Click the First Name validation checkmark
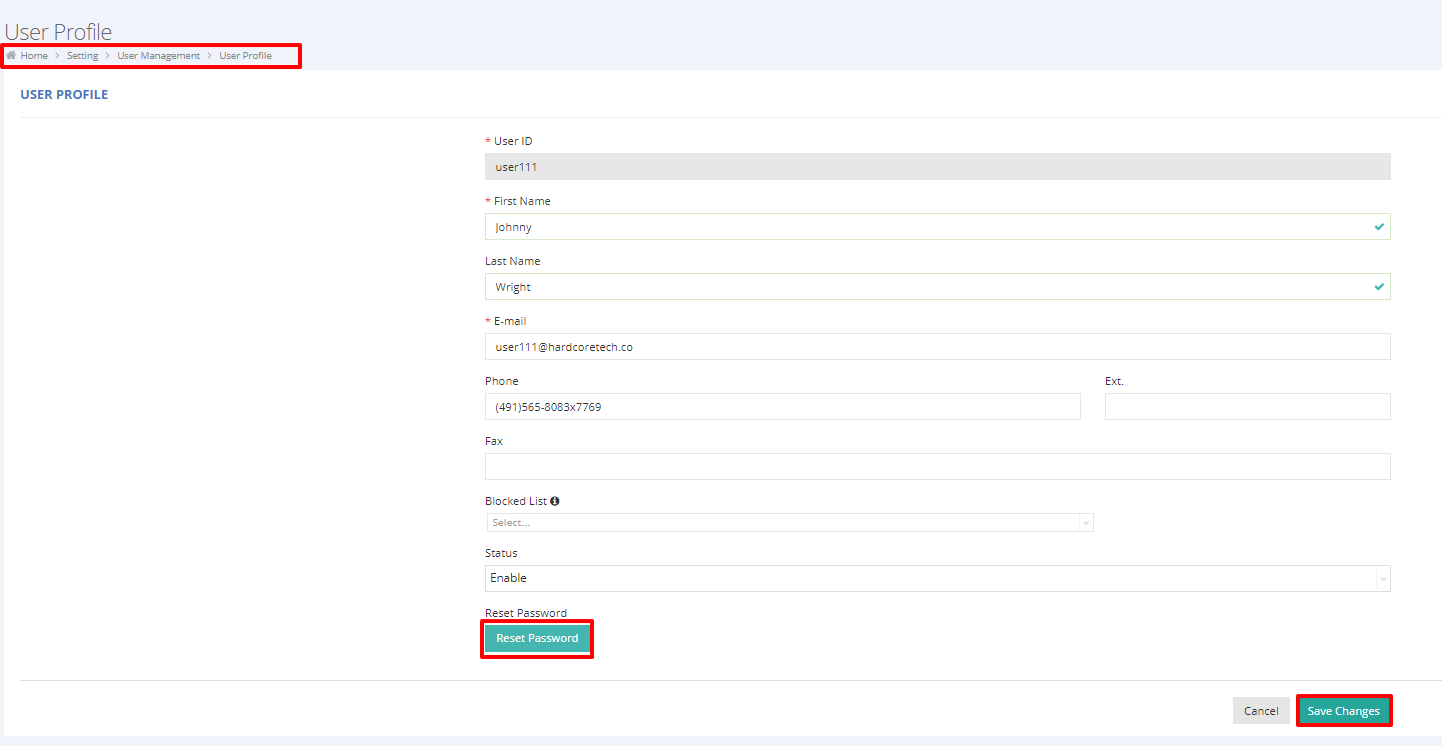The image size is (1442, 746). tap(1379, 227)
